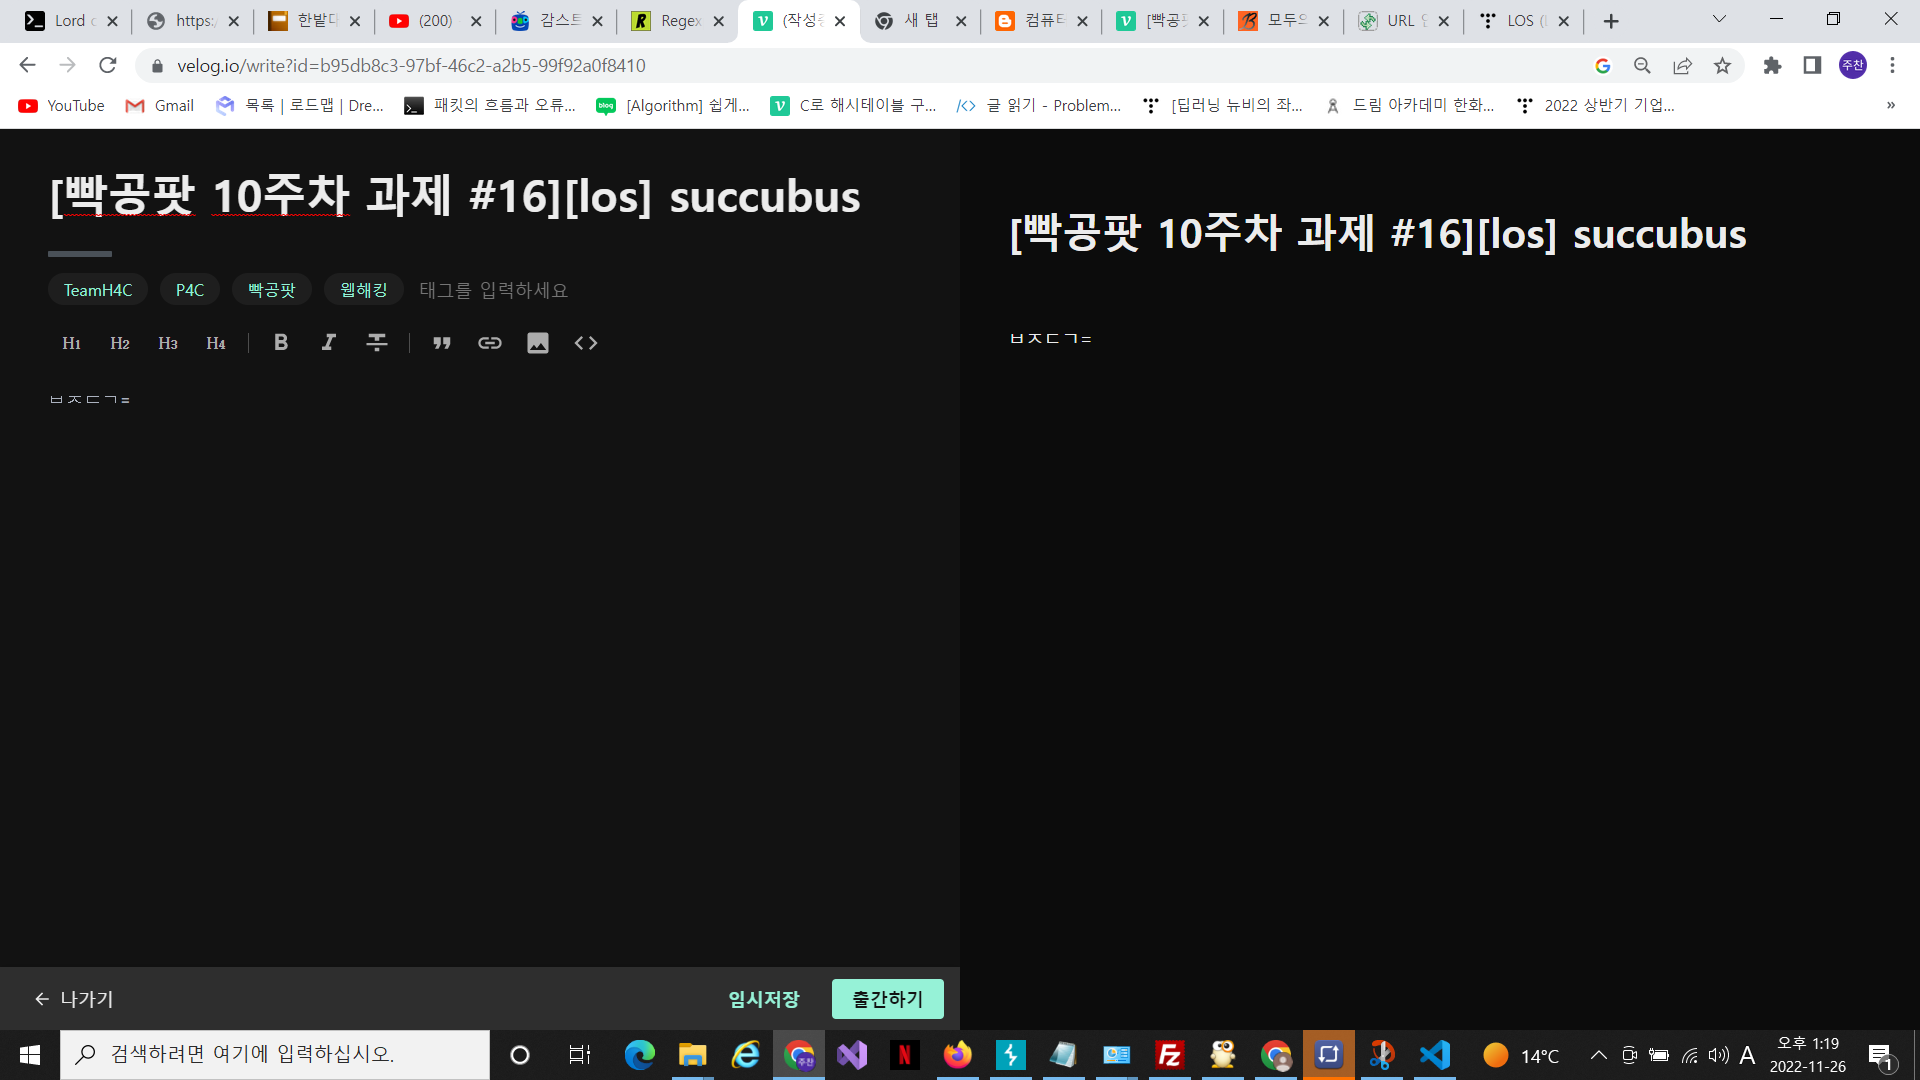Click 나가기 to exit the editor

click(74, 999)
